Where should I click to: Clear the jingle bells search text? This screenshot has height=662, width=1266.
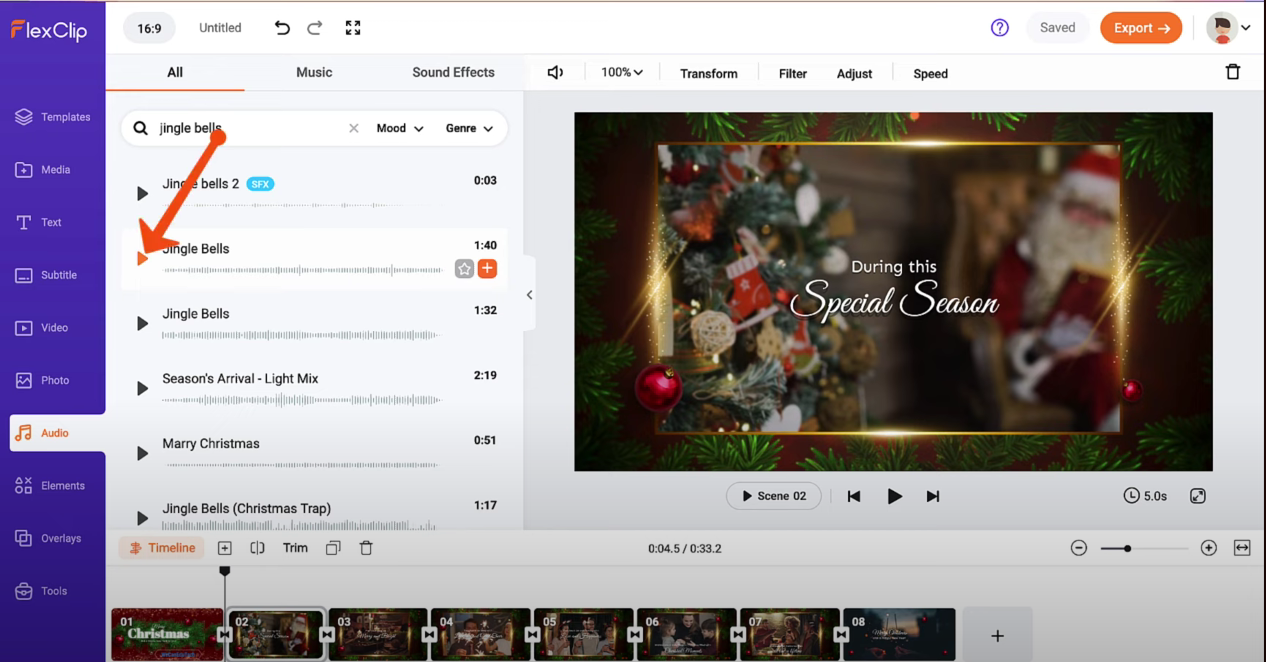[x=353, y=128]
